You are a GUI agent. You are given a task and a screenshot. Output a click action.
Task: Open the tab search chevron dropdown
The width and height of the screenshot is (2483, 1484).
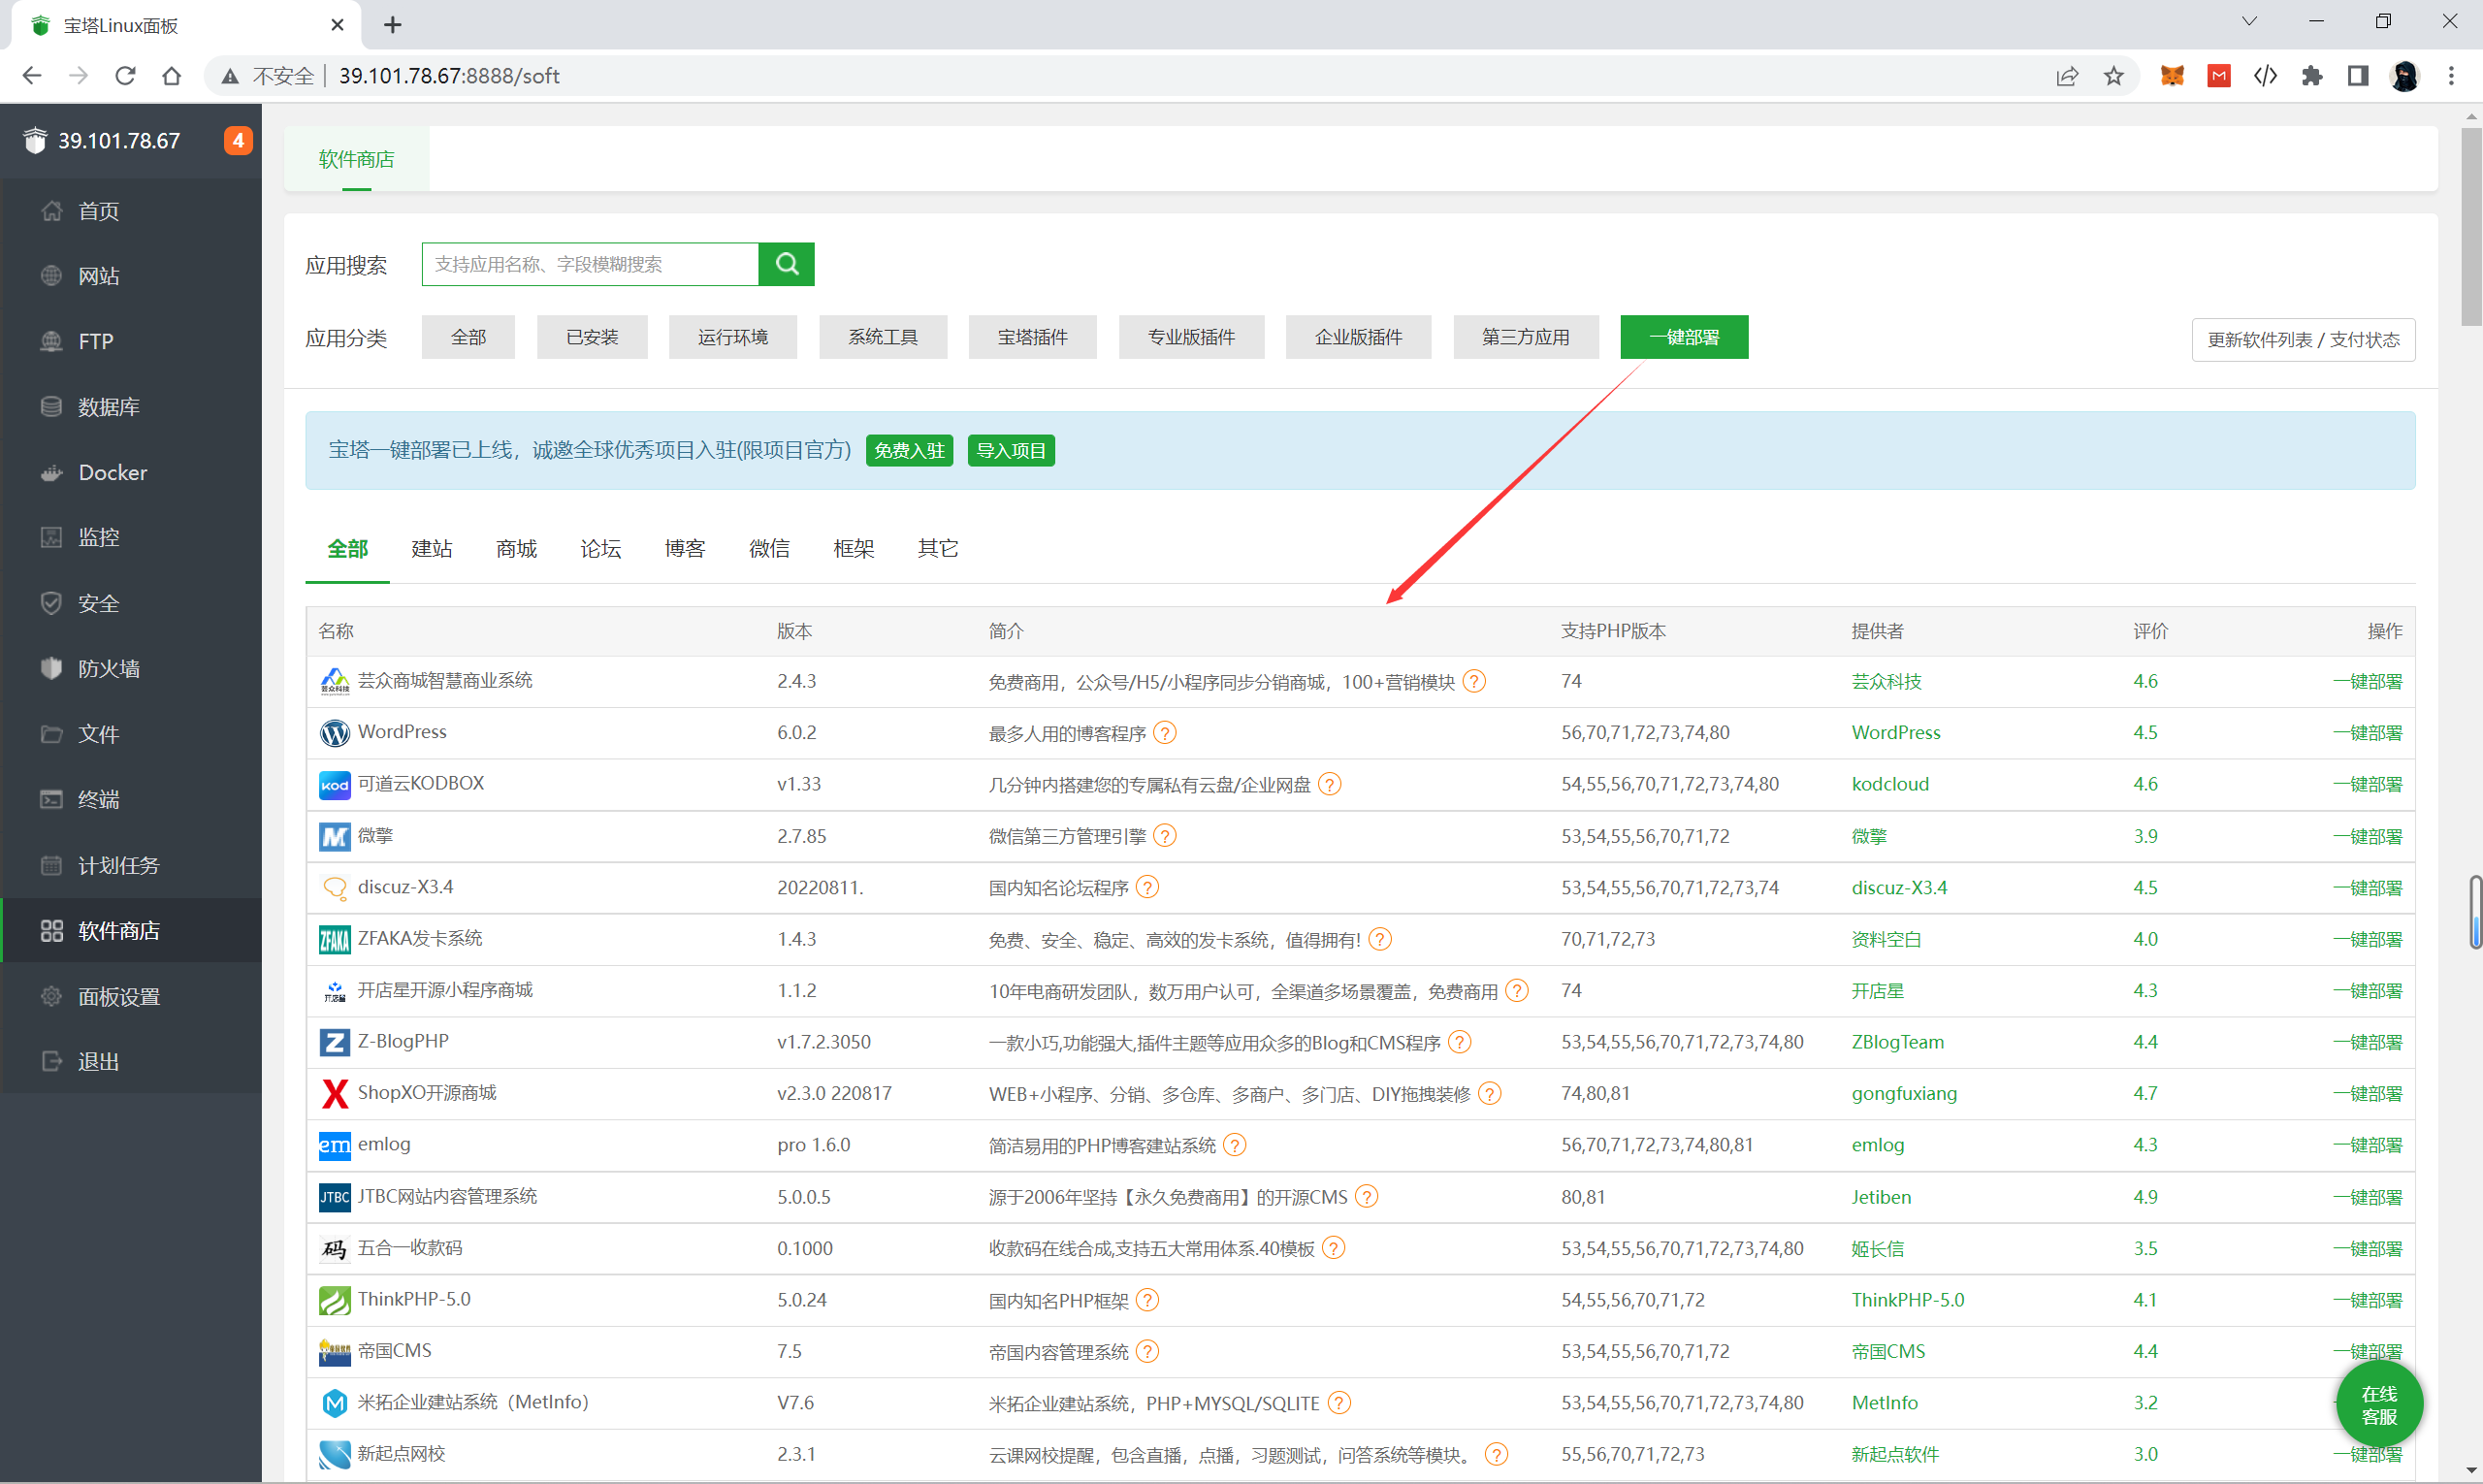click(x=2249, y=22)
